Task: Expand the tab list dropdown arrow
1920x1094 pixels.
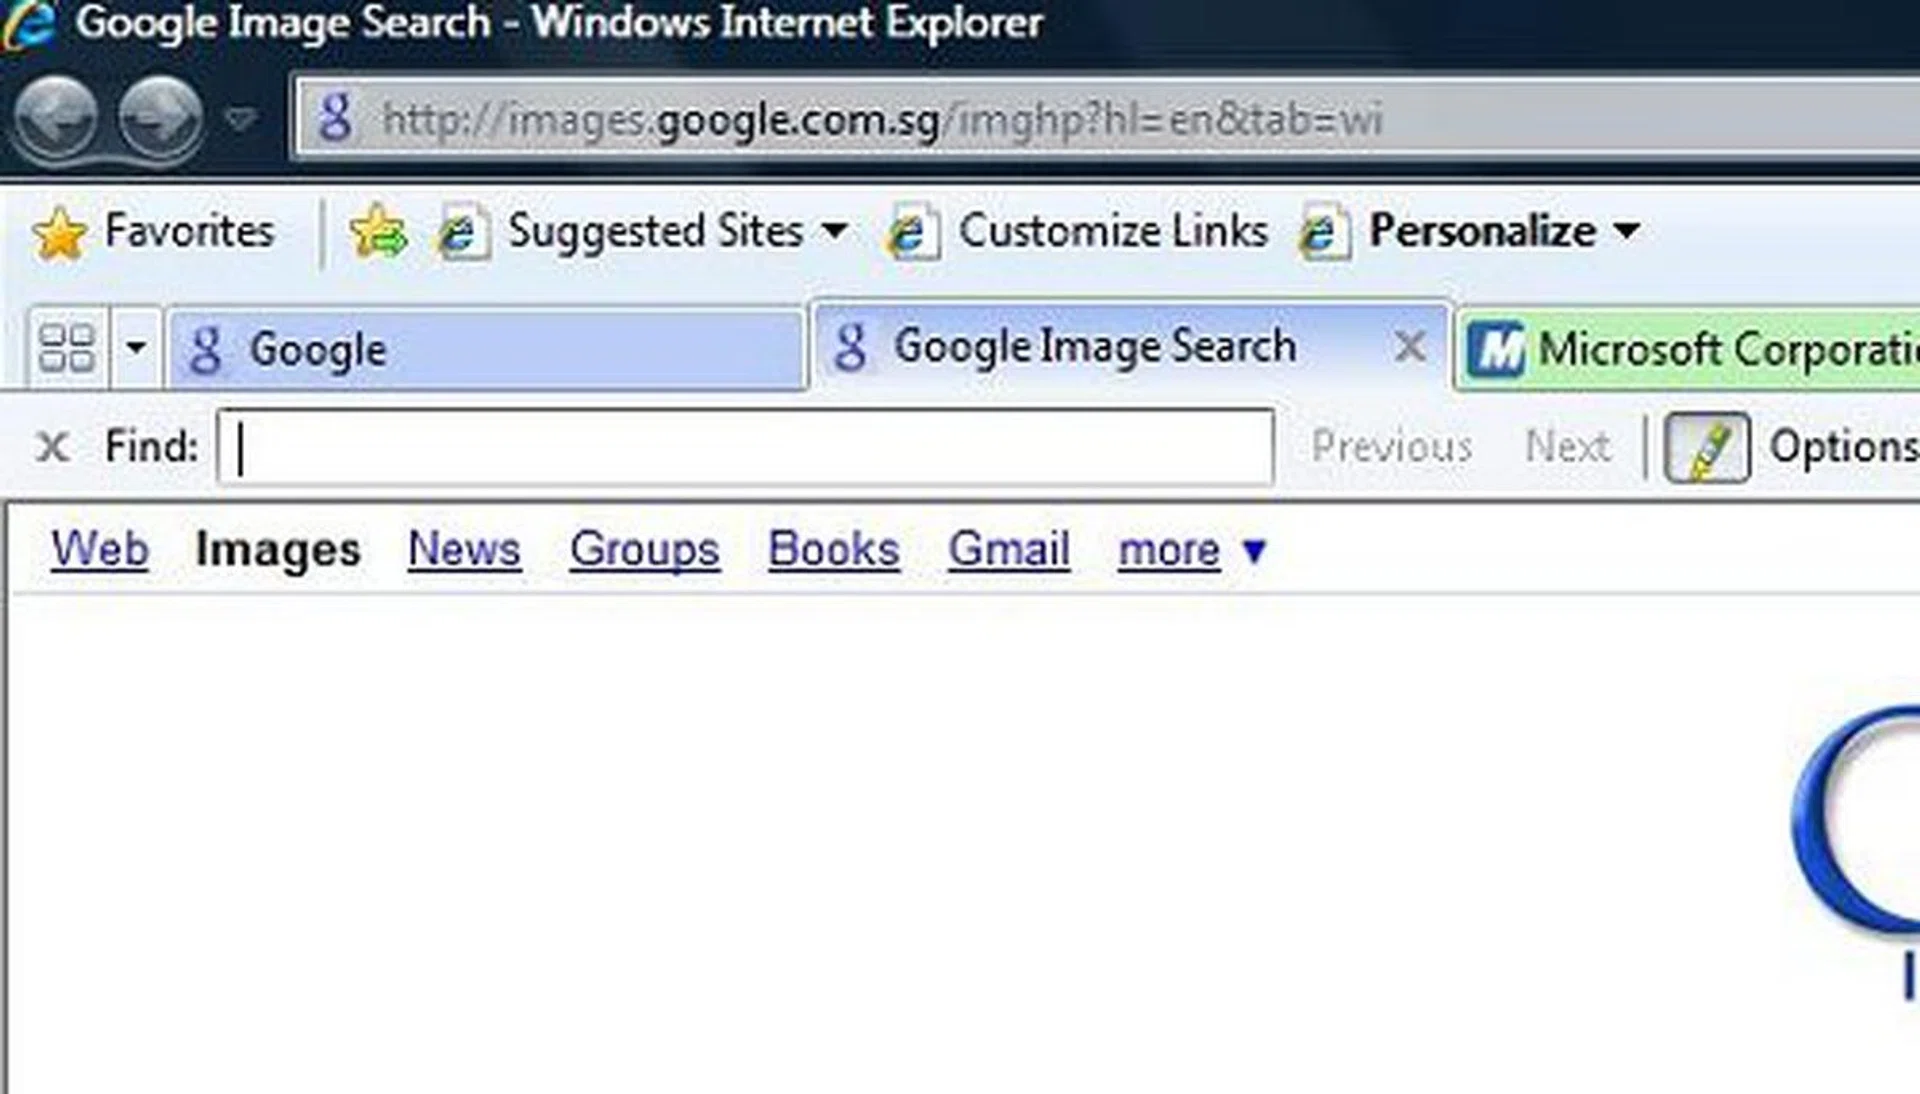Action: coord(136,349)
